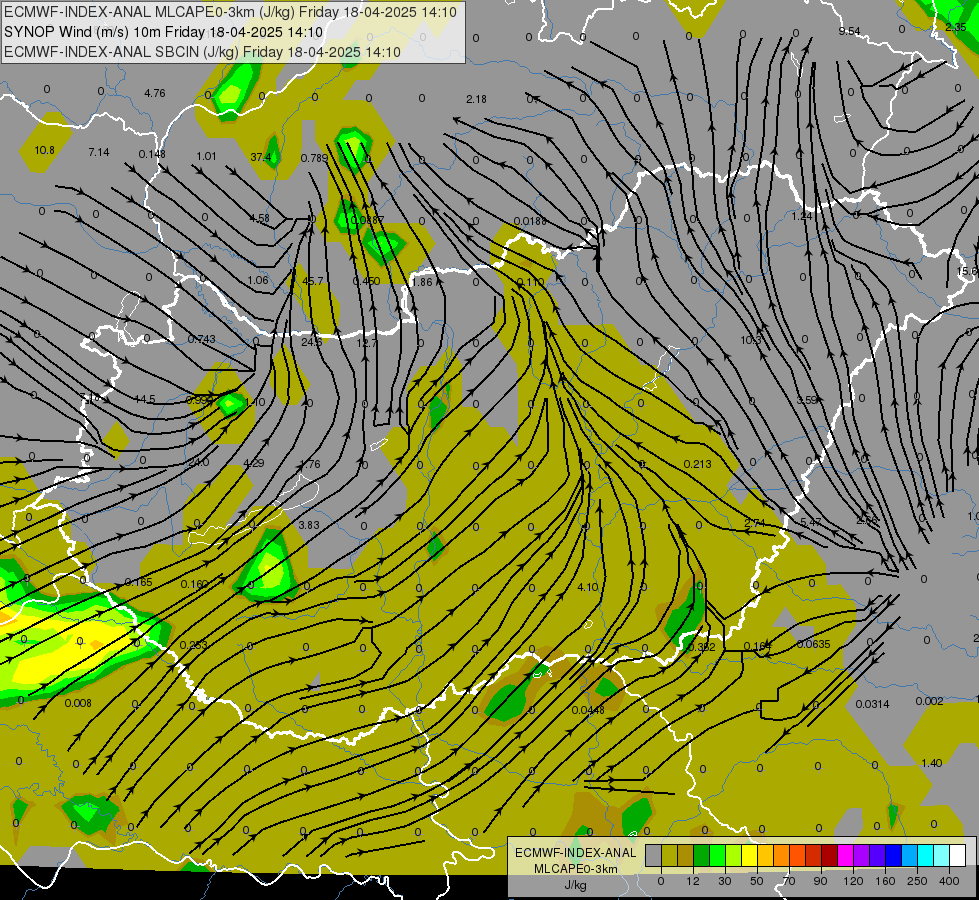The image size is (979, 900).
Task: Click the gray swatch in the legend
Action: tap(653, 855)
